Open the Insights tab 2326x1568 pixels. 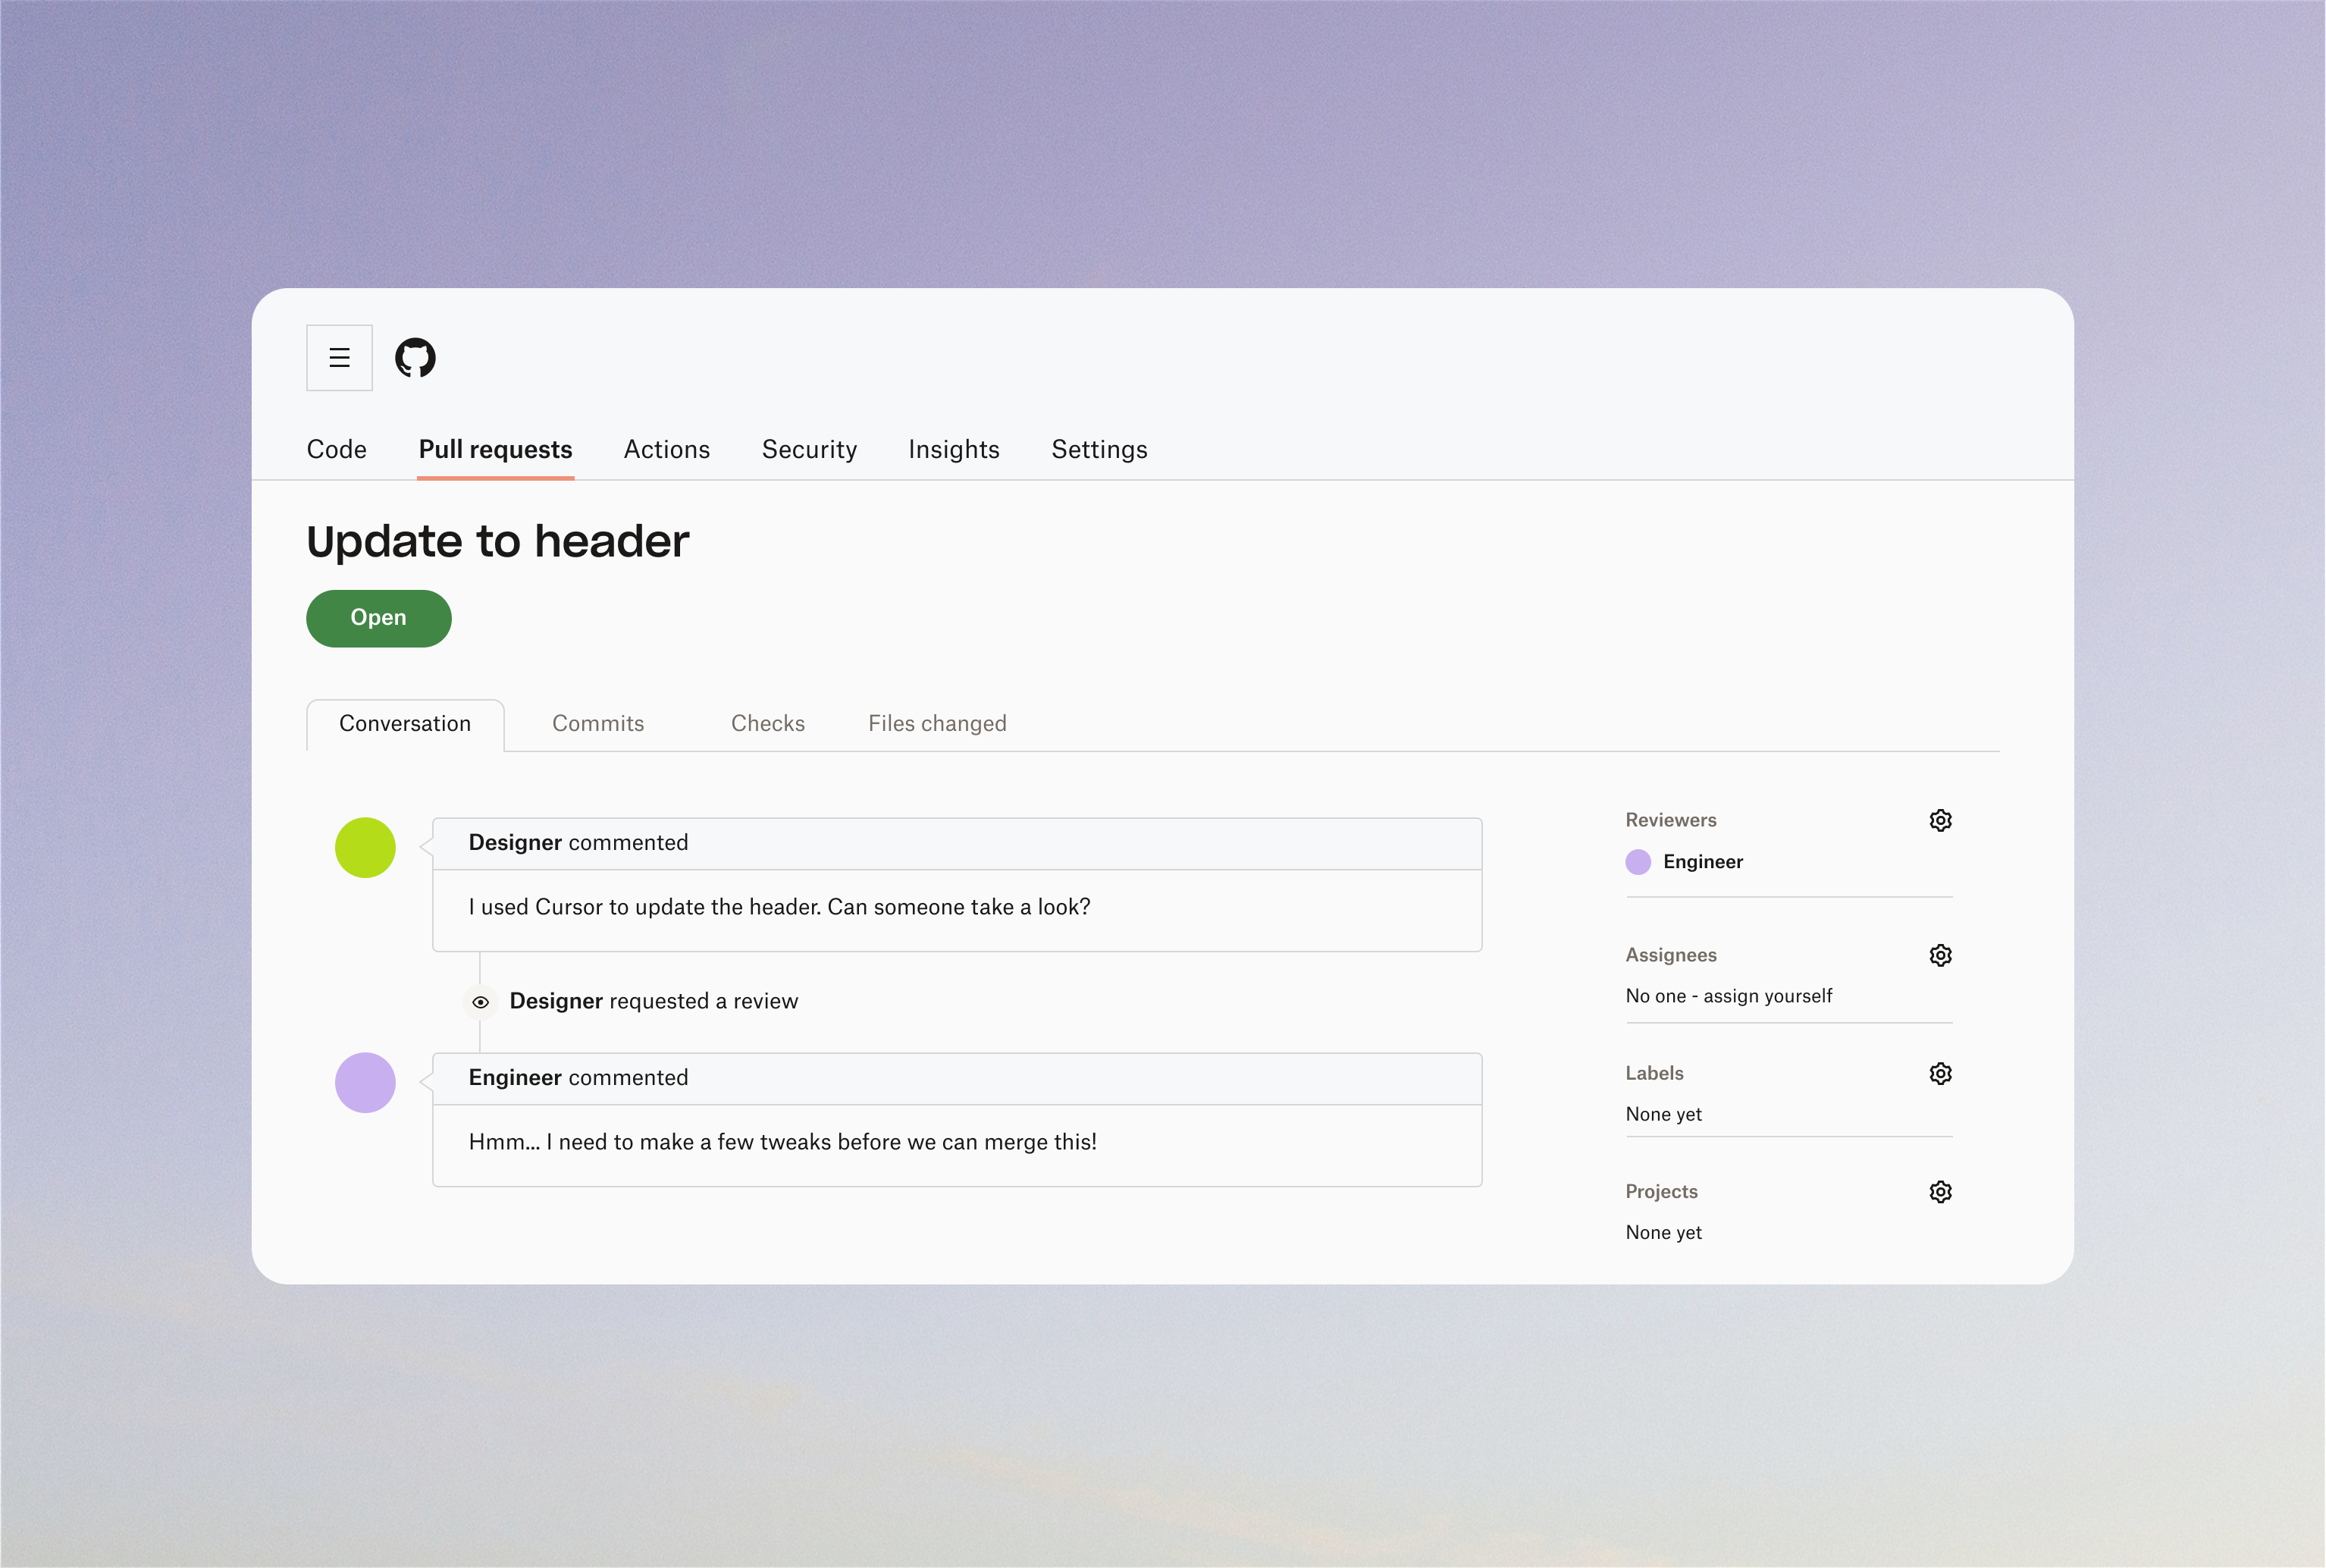(954, 450)
